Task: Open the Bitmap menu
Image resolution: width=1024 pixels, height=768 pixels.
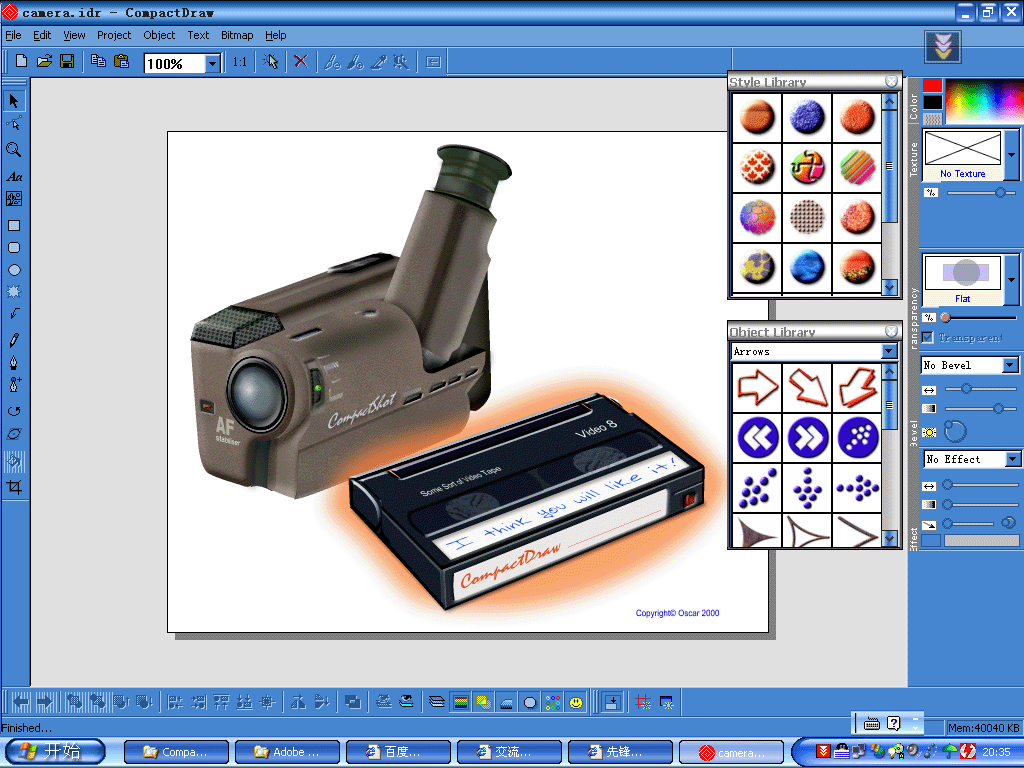Action: click(236, 35)
